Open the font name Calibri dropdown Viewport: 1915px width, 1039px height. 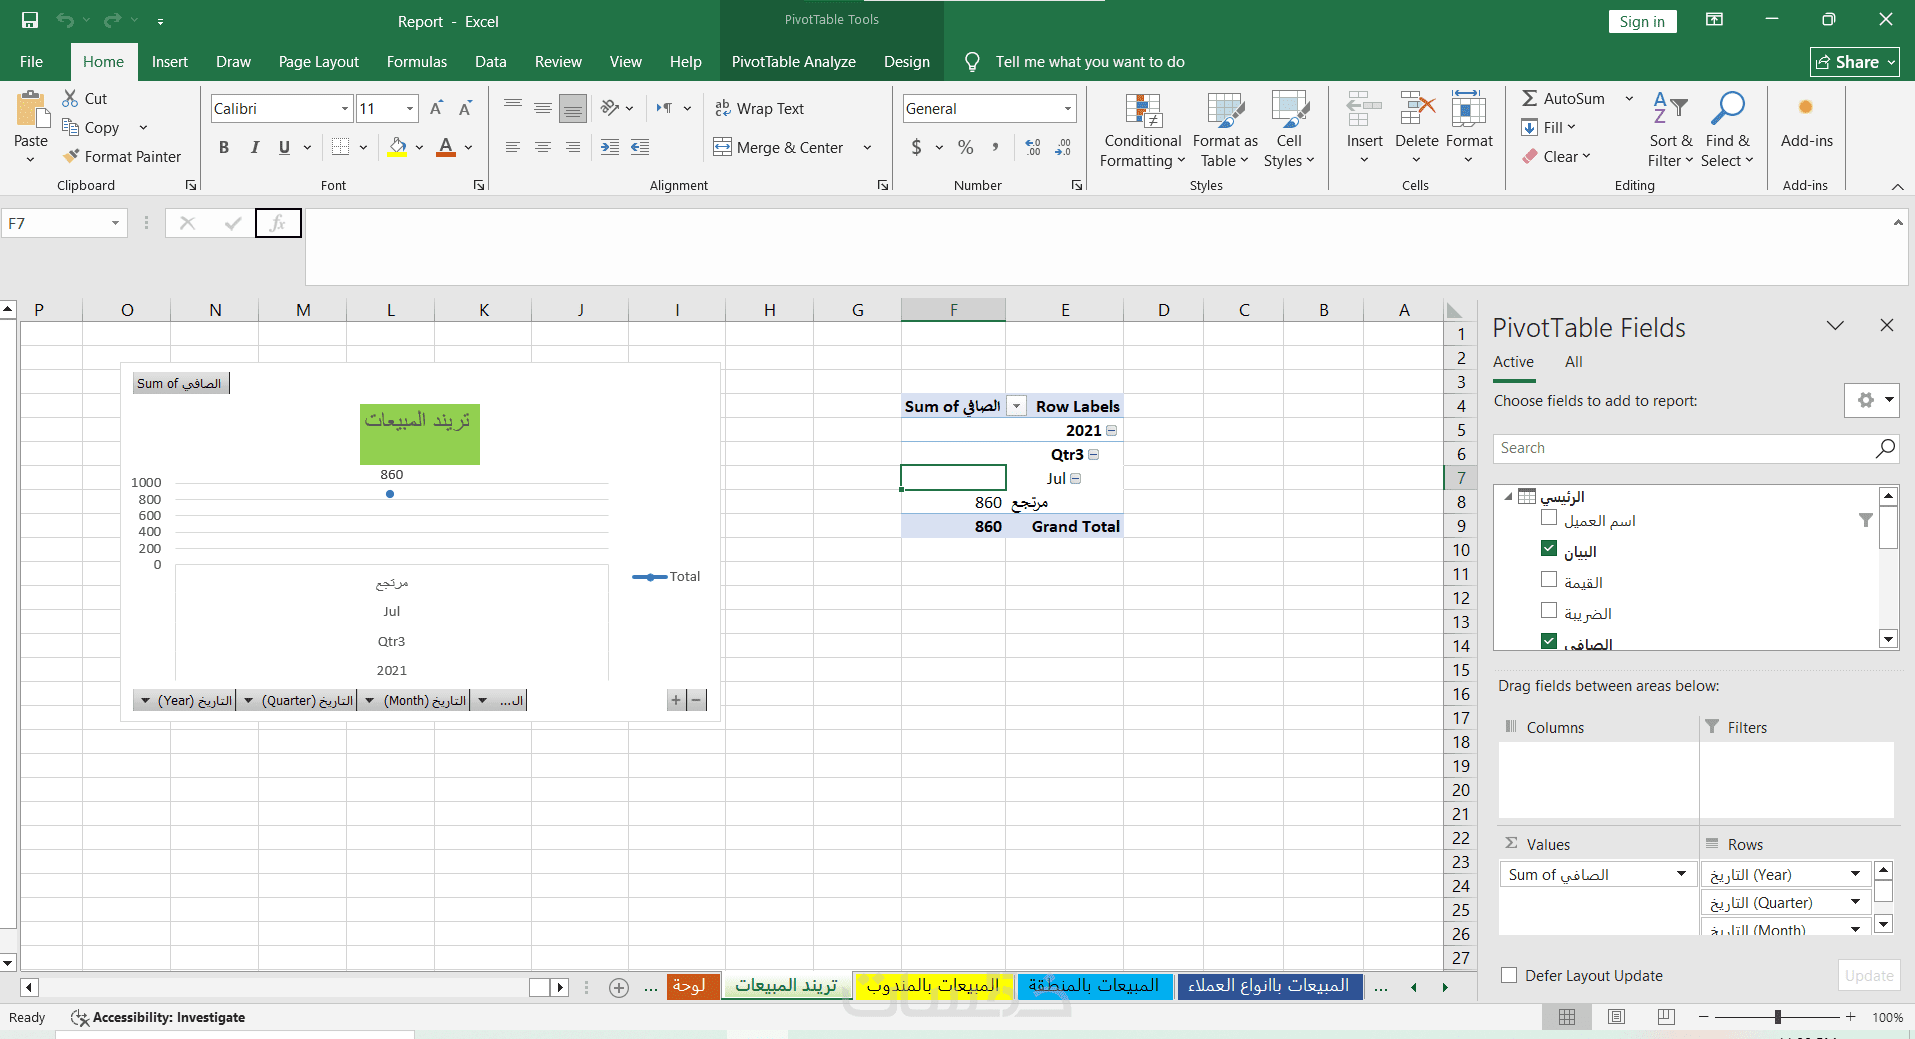pyautogui.click(x=345, y=108)
